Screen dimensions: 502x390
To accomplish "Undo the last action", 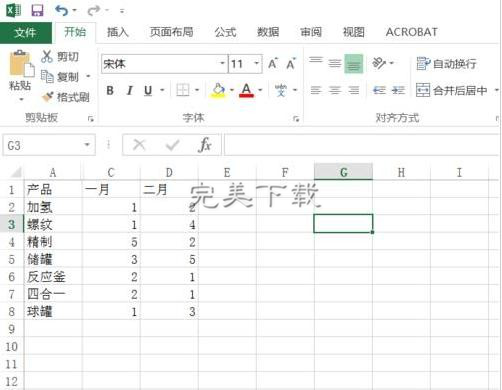I will pos(61,10).
